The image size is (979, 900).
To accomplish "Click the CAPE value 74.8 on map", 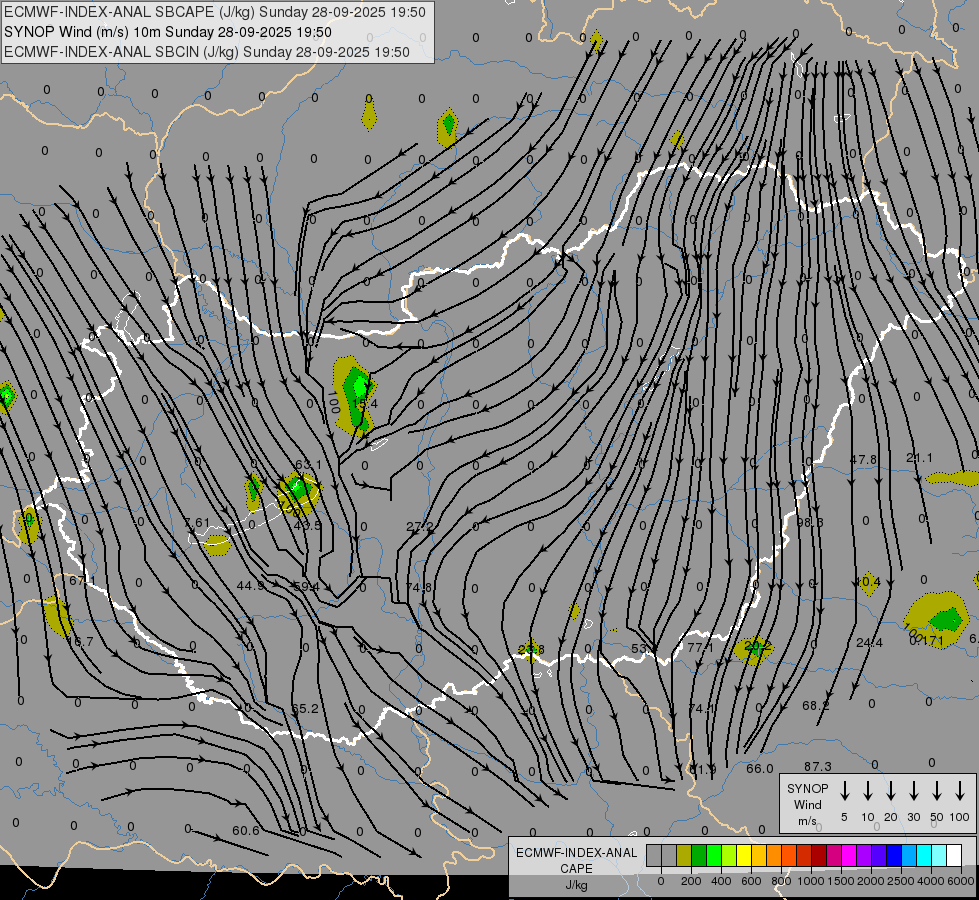I will click(x=418, y=587).
